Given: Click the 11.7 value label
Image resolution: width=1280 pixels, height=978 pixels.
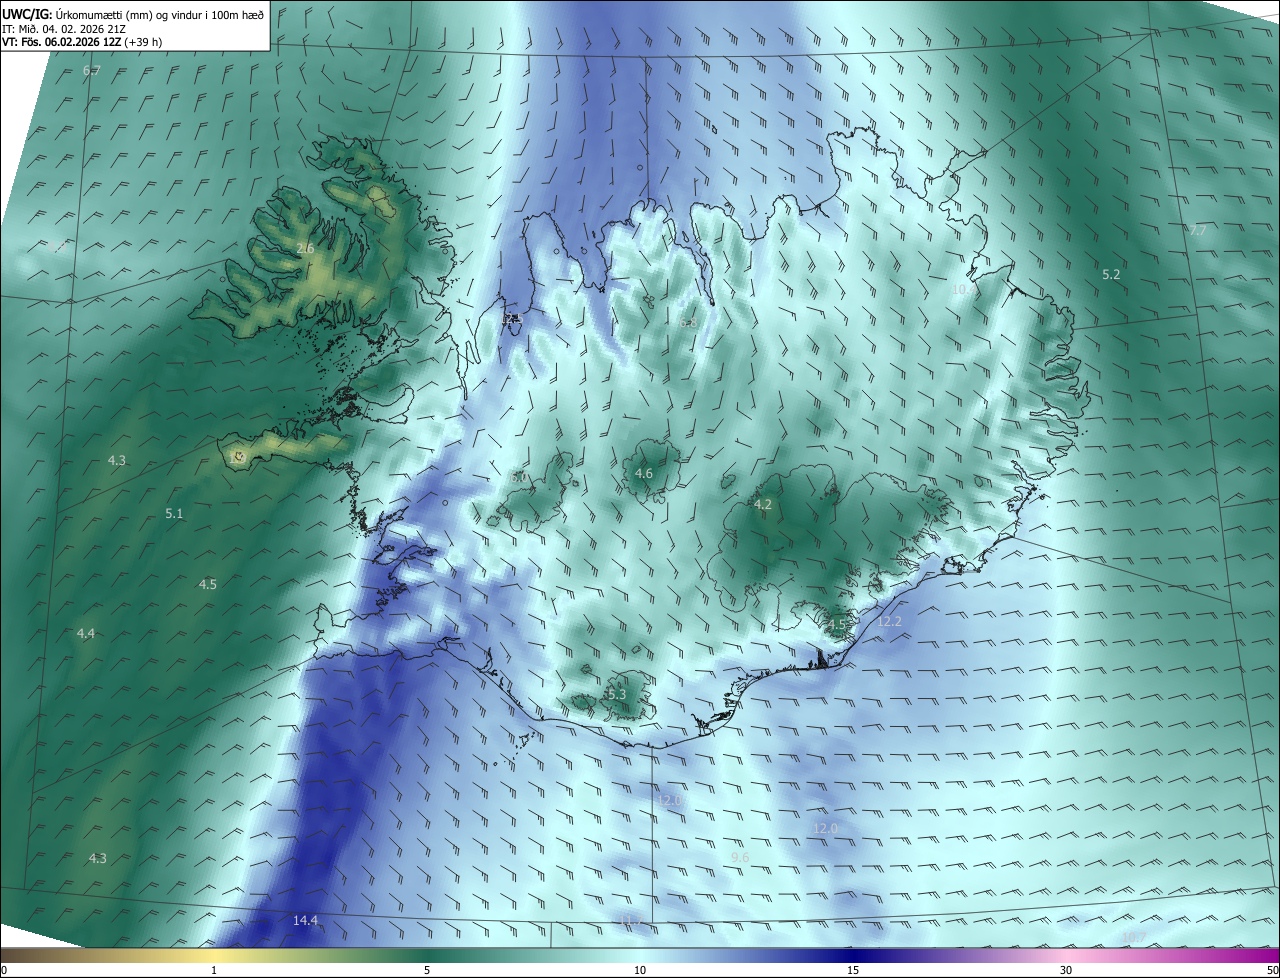Looking at the screenshot, I should pyautogui.click(x=629, y=920).
